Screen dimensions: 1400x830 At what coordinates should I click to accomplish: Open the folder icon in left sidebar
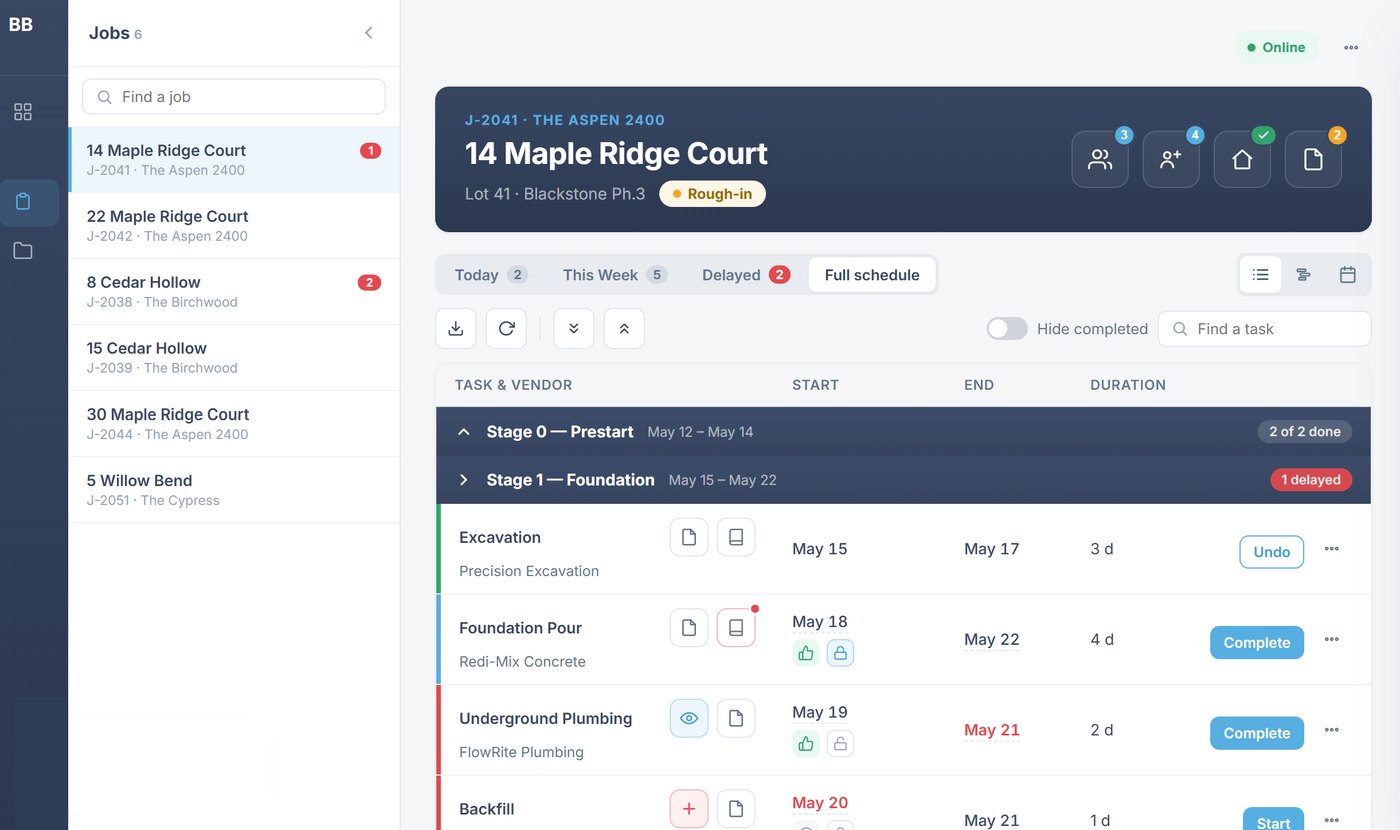click(x=23, y=251)
